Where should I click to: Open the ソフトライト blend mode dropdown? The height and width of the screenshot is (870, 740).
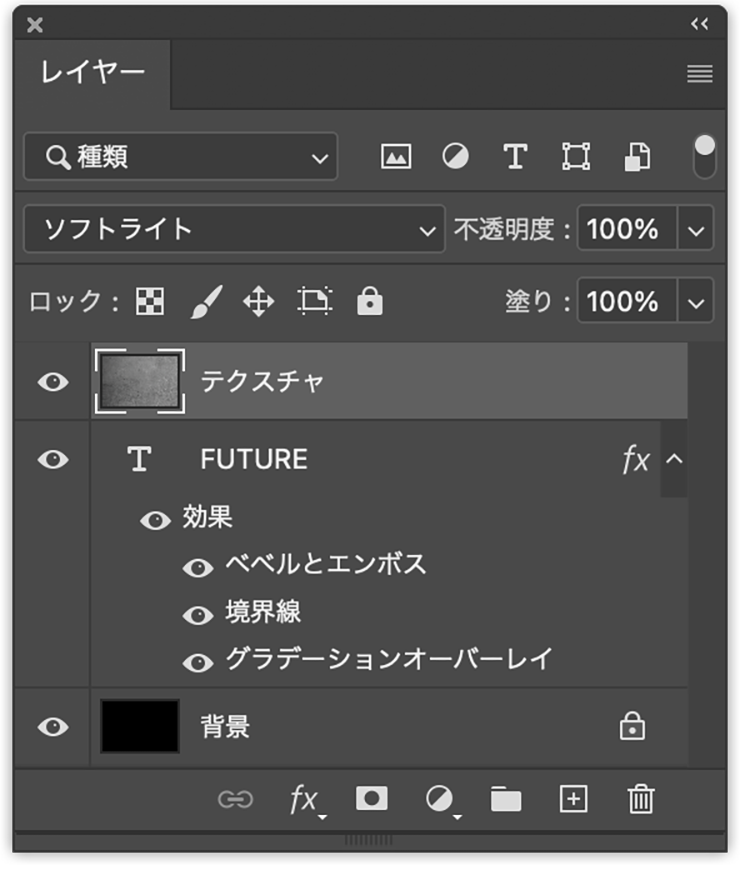pos(234,229)
